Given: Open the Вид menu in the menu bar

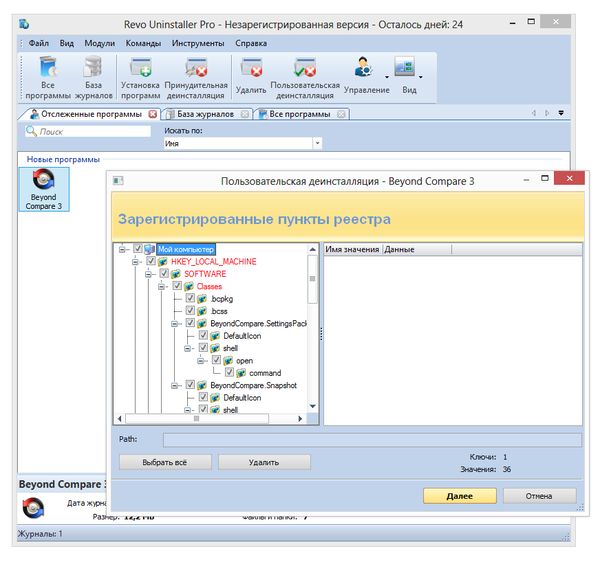Looking at the screenshot, I should pyautogui.click(x=67, y=43).
